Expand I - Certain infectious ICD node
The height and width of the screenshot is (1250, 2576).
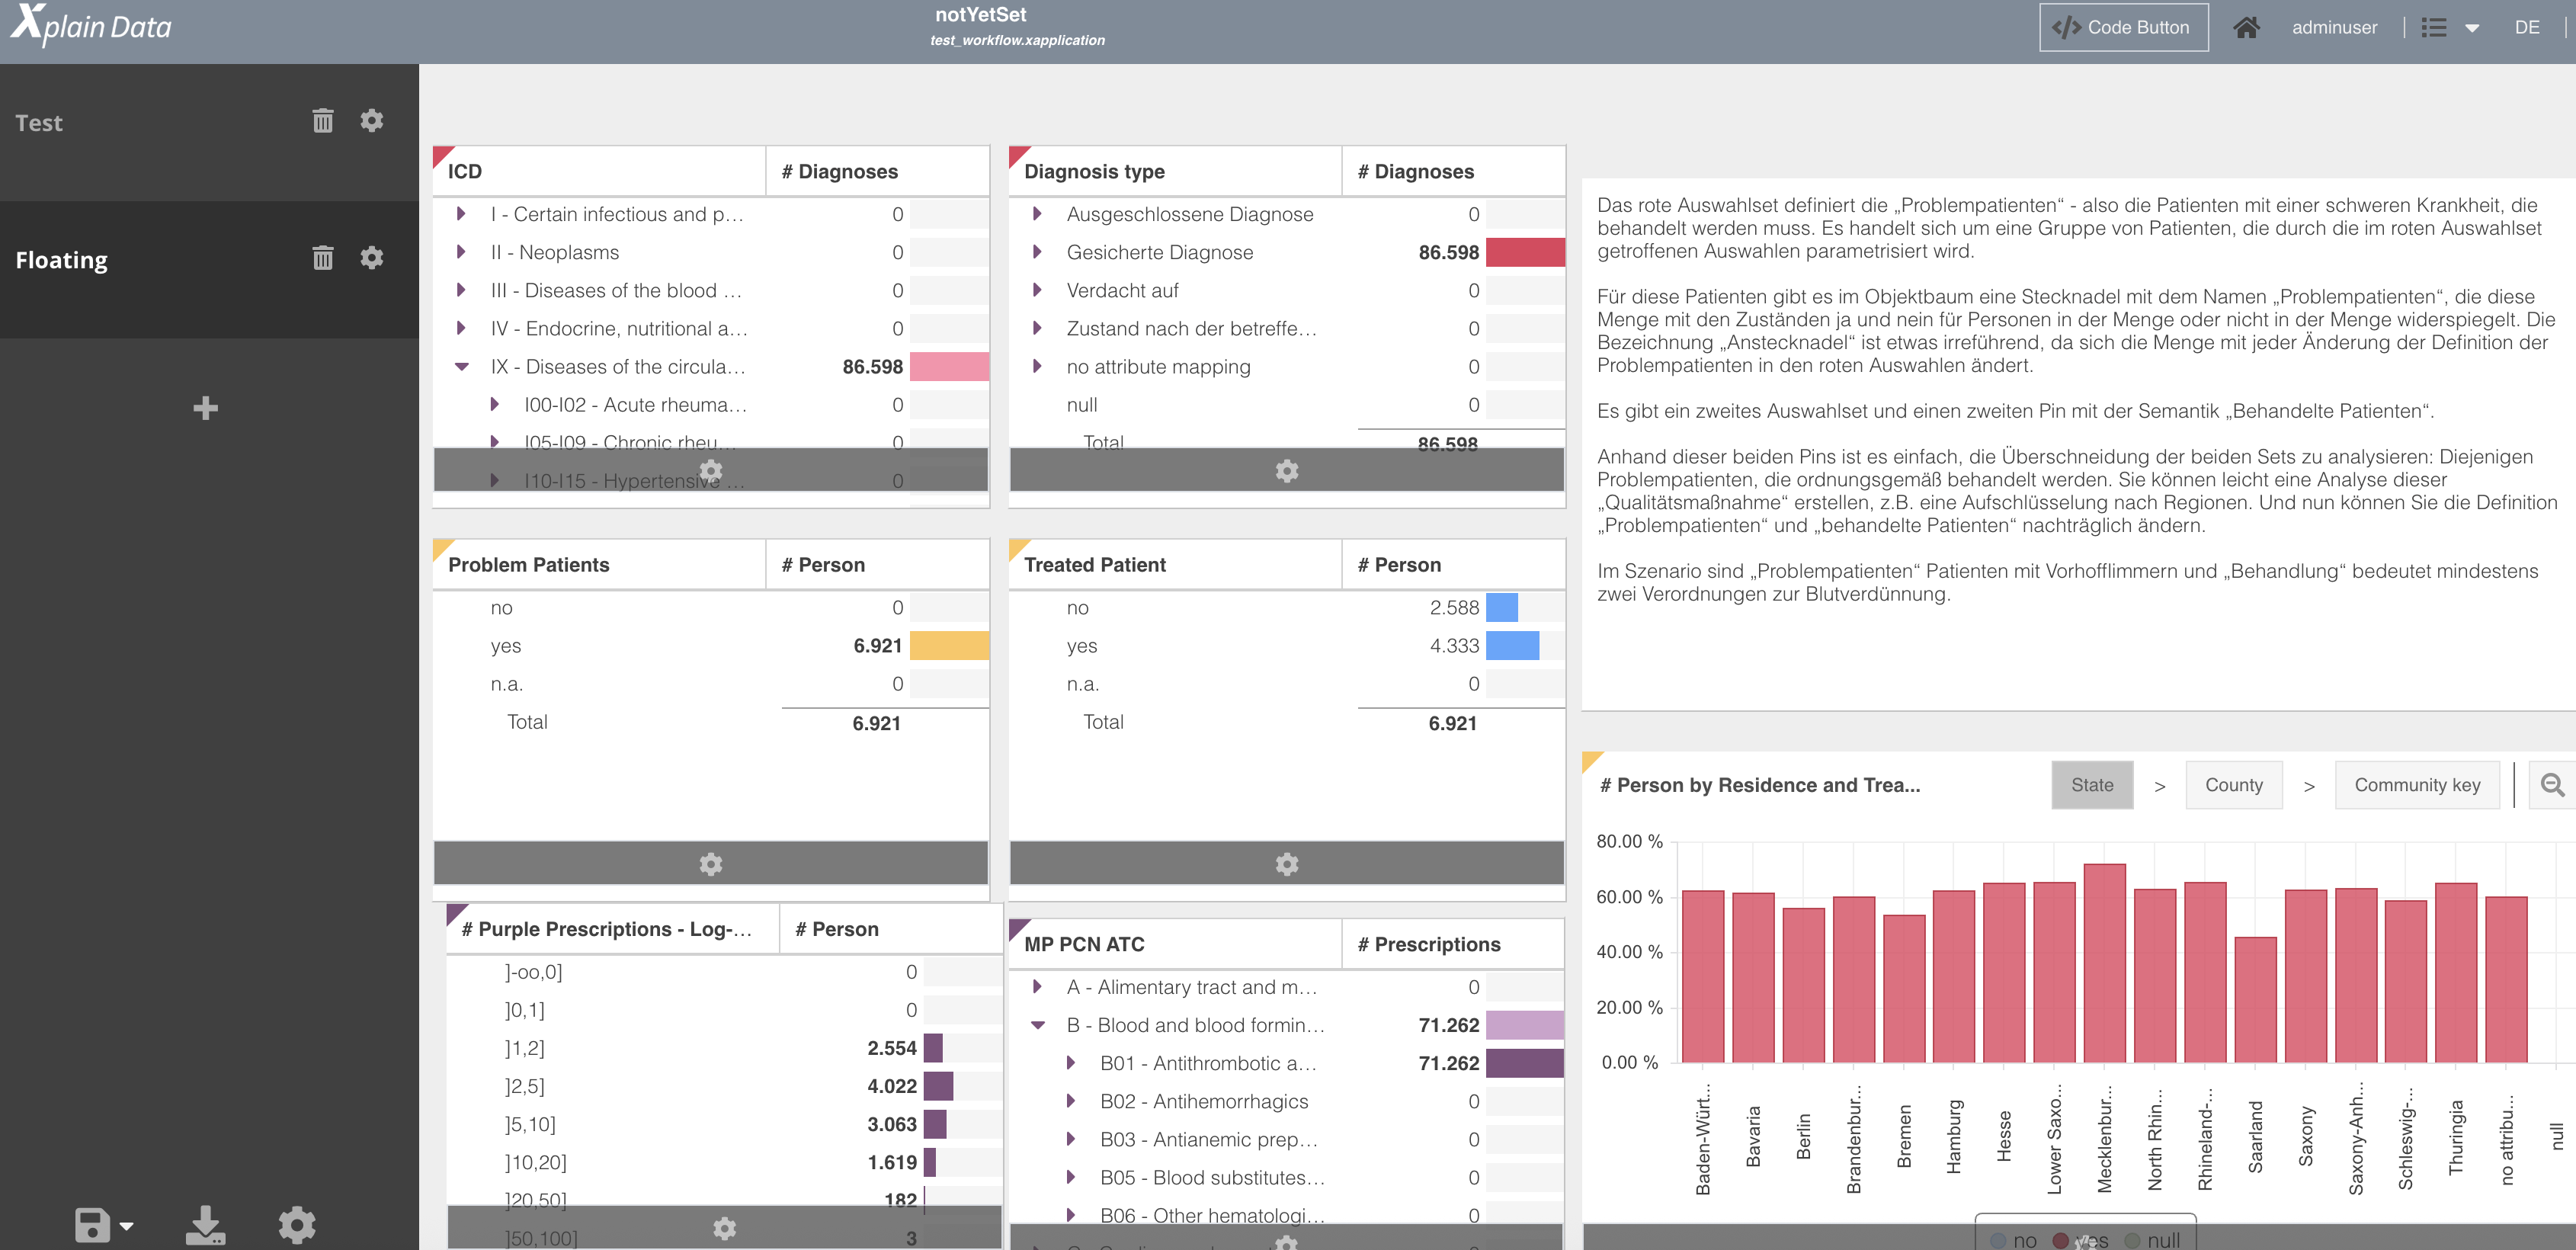point(461,214)
